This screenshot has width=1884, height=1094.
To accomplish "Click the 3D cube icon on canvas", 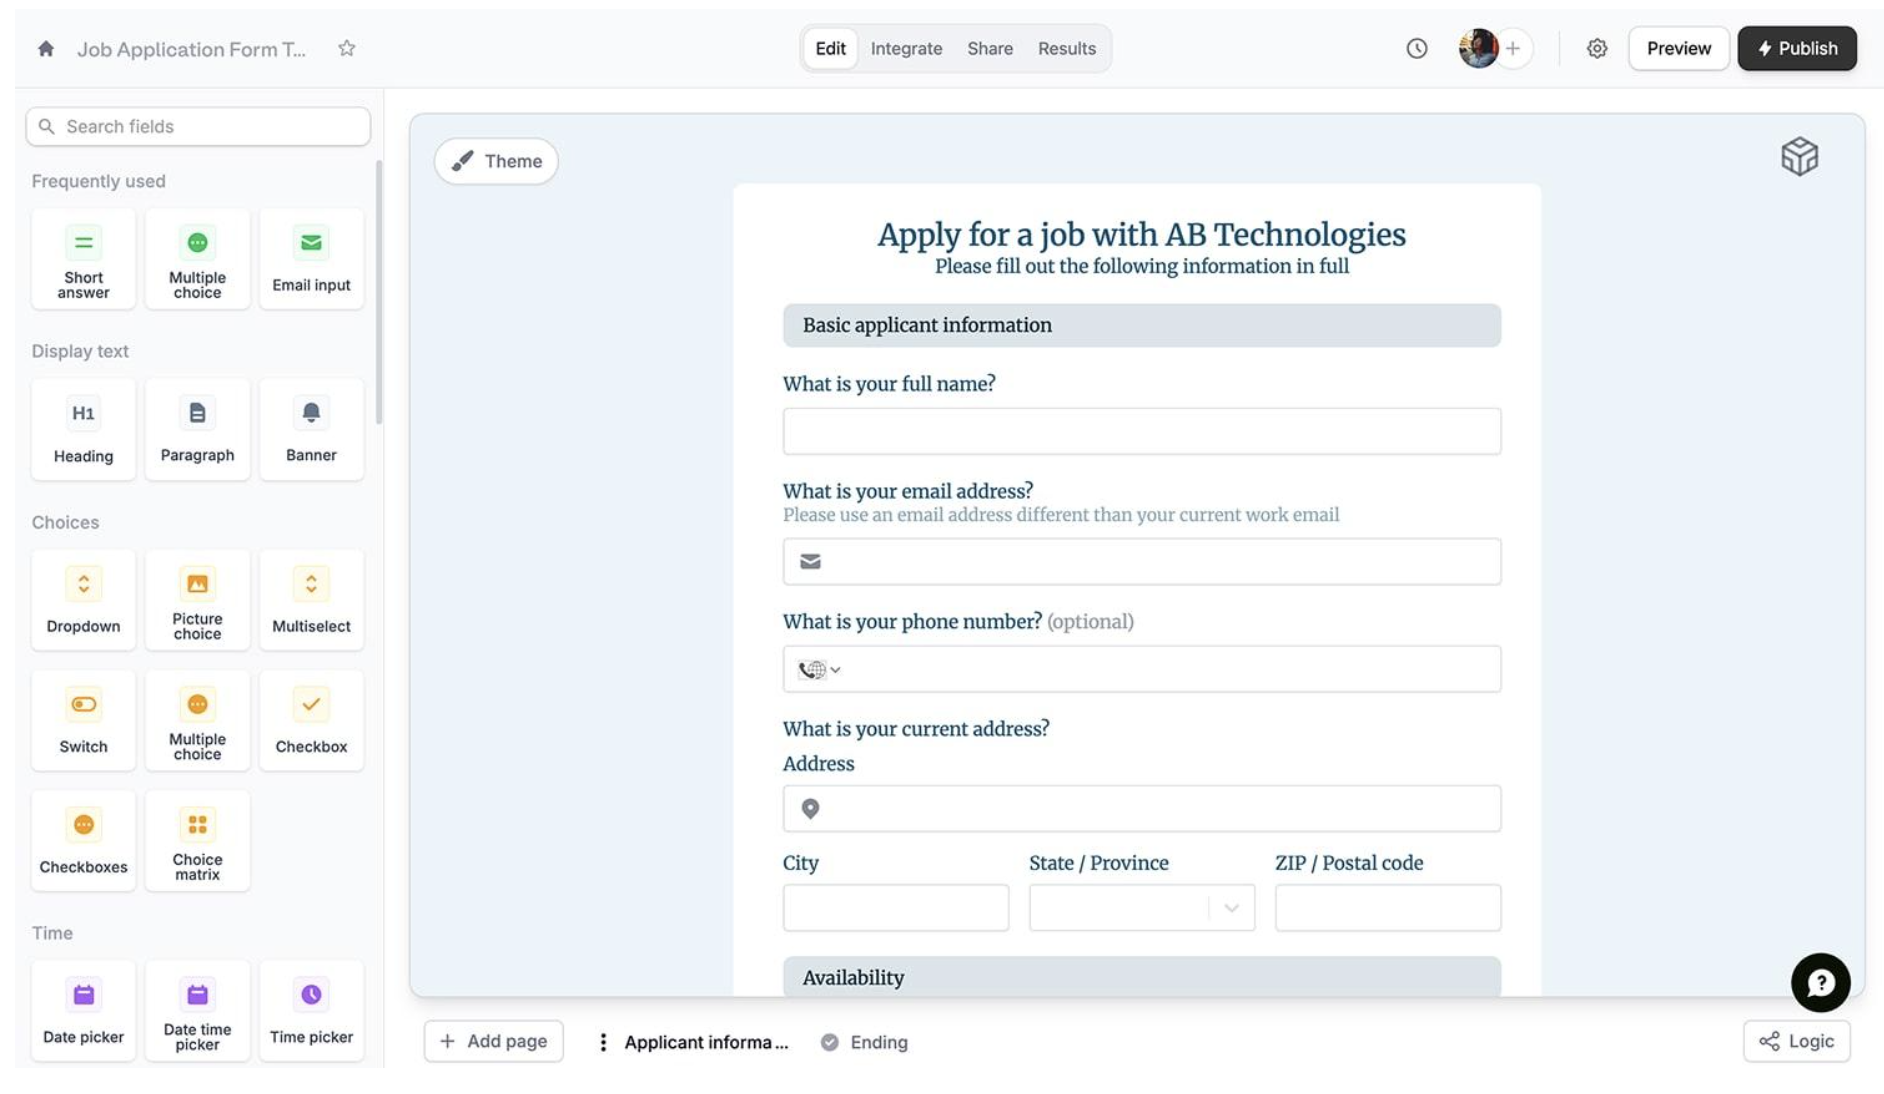I will point(1798,157).
